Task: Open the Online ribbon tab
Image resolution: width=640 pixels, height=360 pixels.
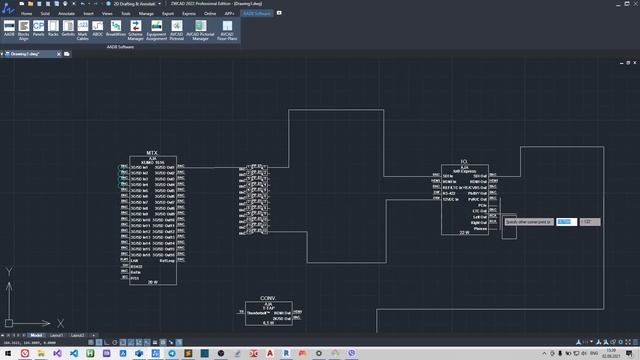Action: pyautogui.click(x=210, y=13)
